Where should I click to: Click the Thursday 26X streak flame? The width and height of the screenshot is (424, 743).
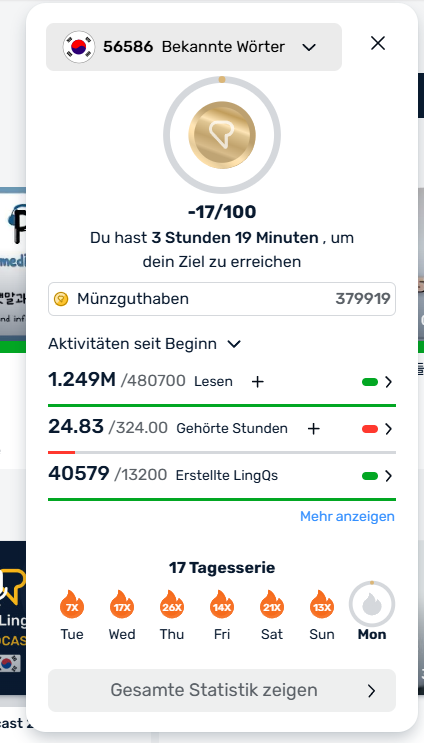pyautogui.click(x=172, y=604)
